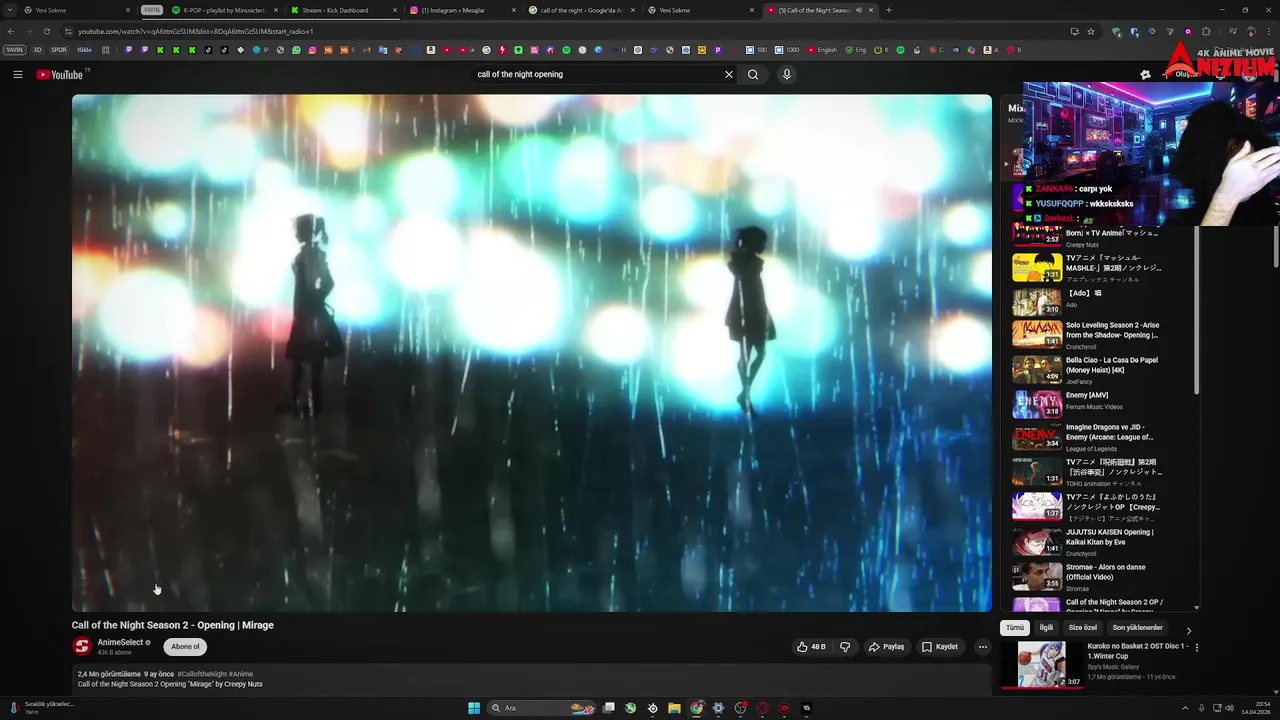Open options for the Kuroko no Basket 2 OST video

pyautogui.click(x=1197, y=647)
